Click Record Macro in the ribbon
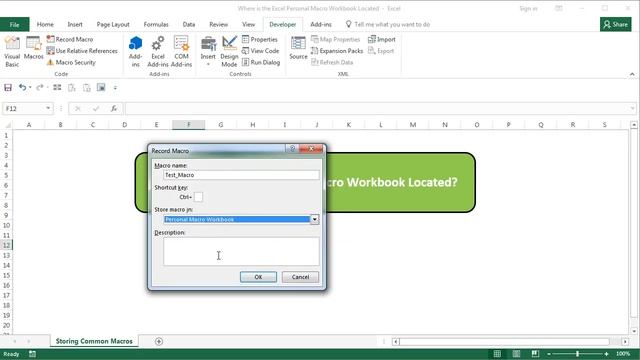 [70, 39]
